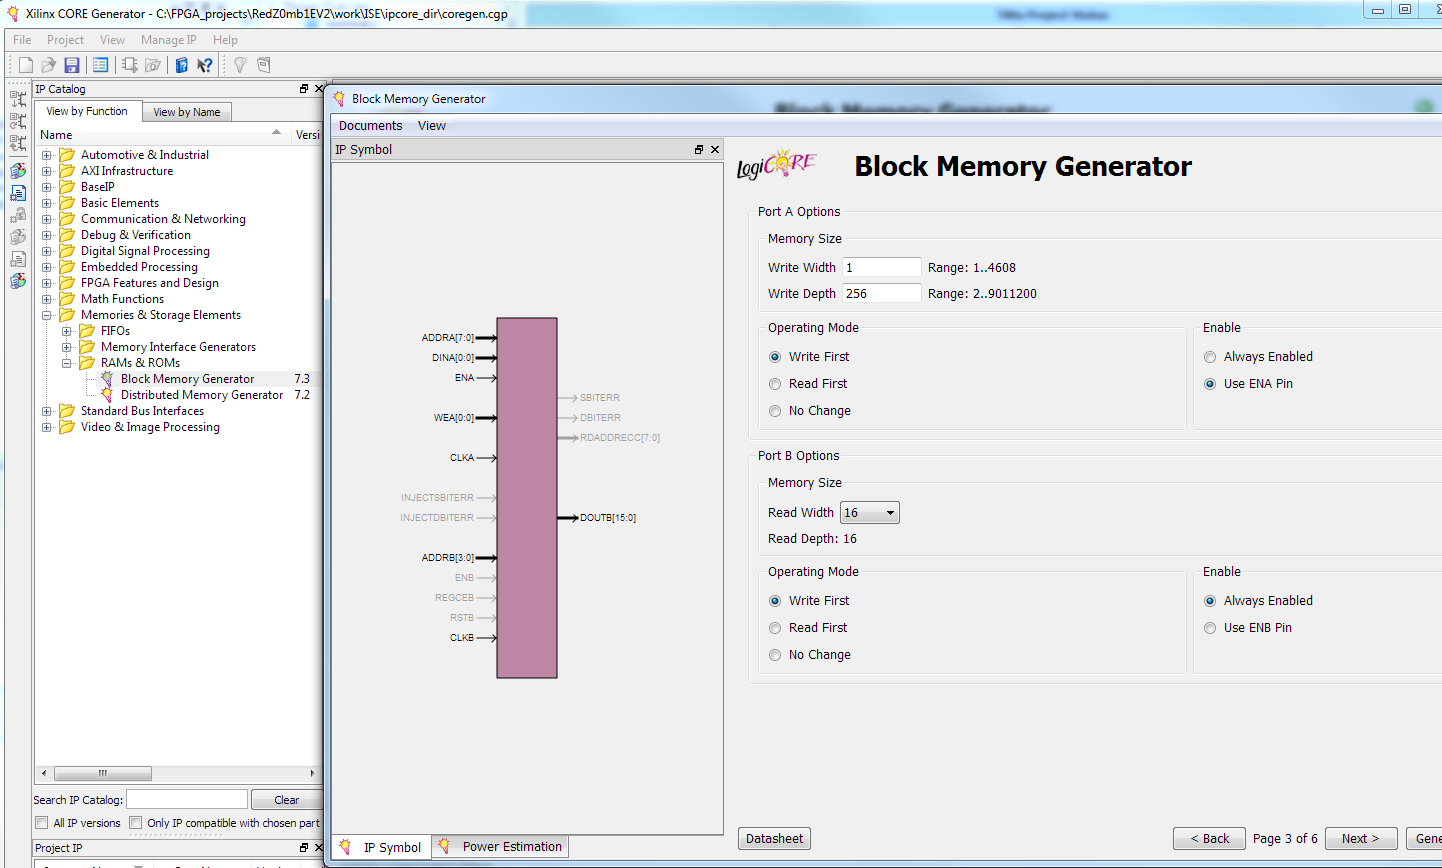Click the greyed document icon after light bulb
This screenshot has height=868, width=1442.
(264, 65)
